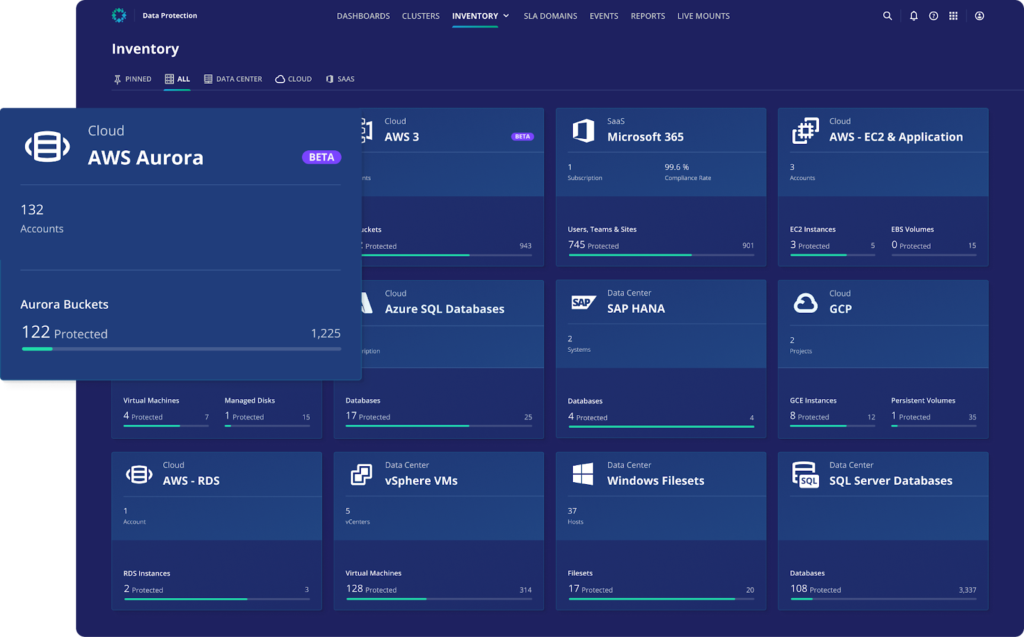1024x637 pixels.
Task: Click the SQL Server Databases icon
Action: coord(806,473)
